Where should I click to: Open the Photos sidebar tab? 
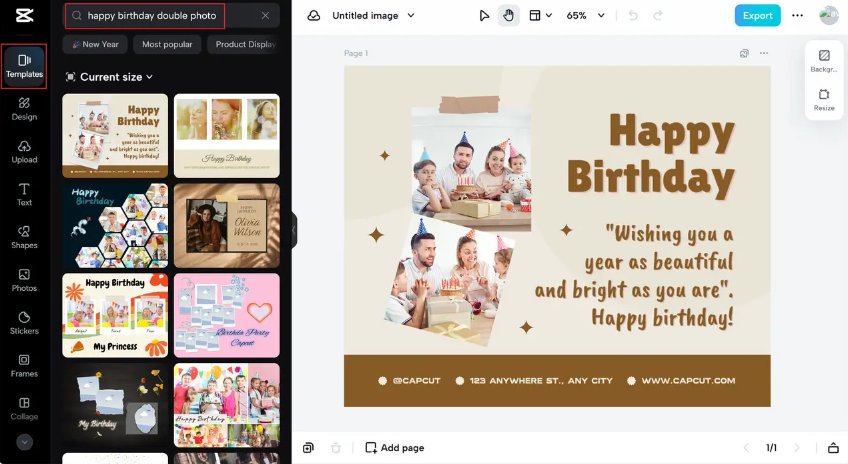point(24,281)
